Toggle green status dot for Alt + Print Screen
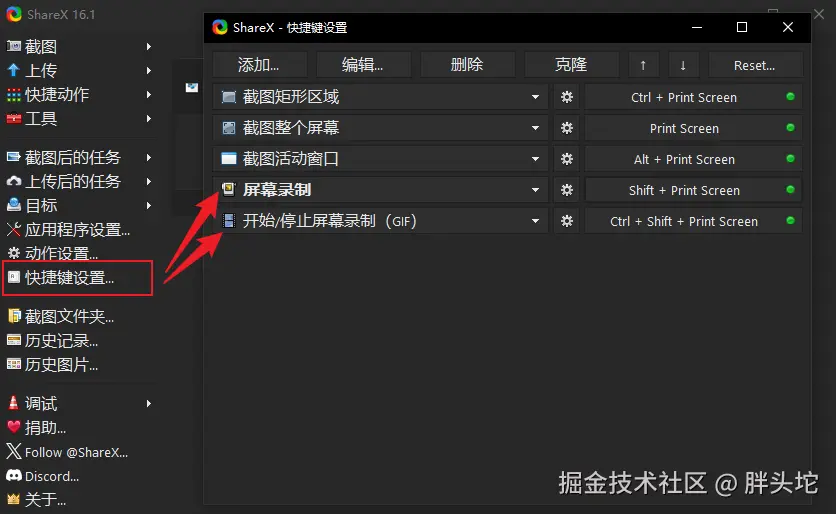The width and height of the screenshot is (836, 514). [x=790, y=158]
